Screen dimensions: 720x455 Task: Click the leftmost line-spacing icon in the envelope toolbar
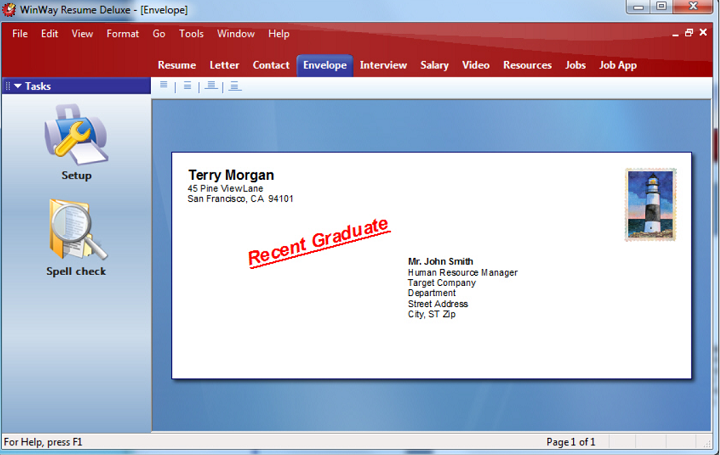164,86
